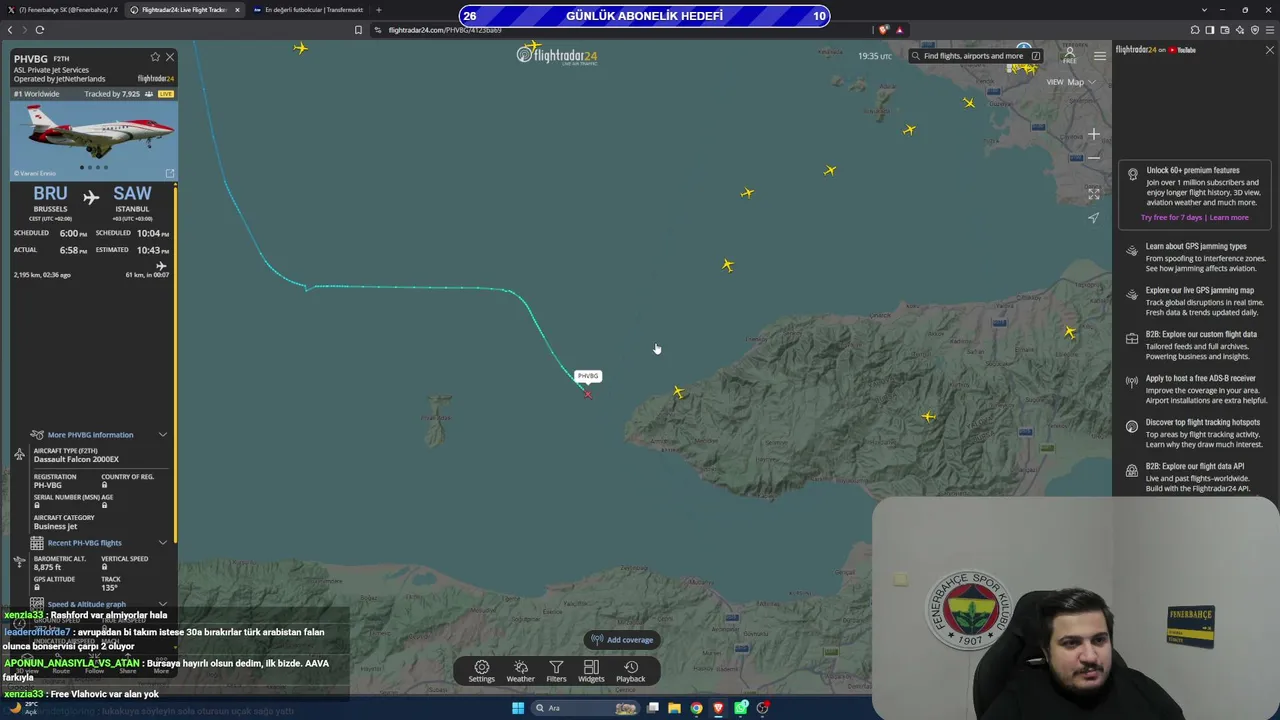Click the PHVBG callsign label on map
The image size is (1280, 720).
coord(588,376)
